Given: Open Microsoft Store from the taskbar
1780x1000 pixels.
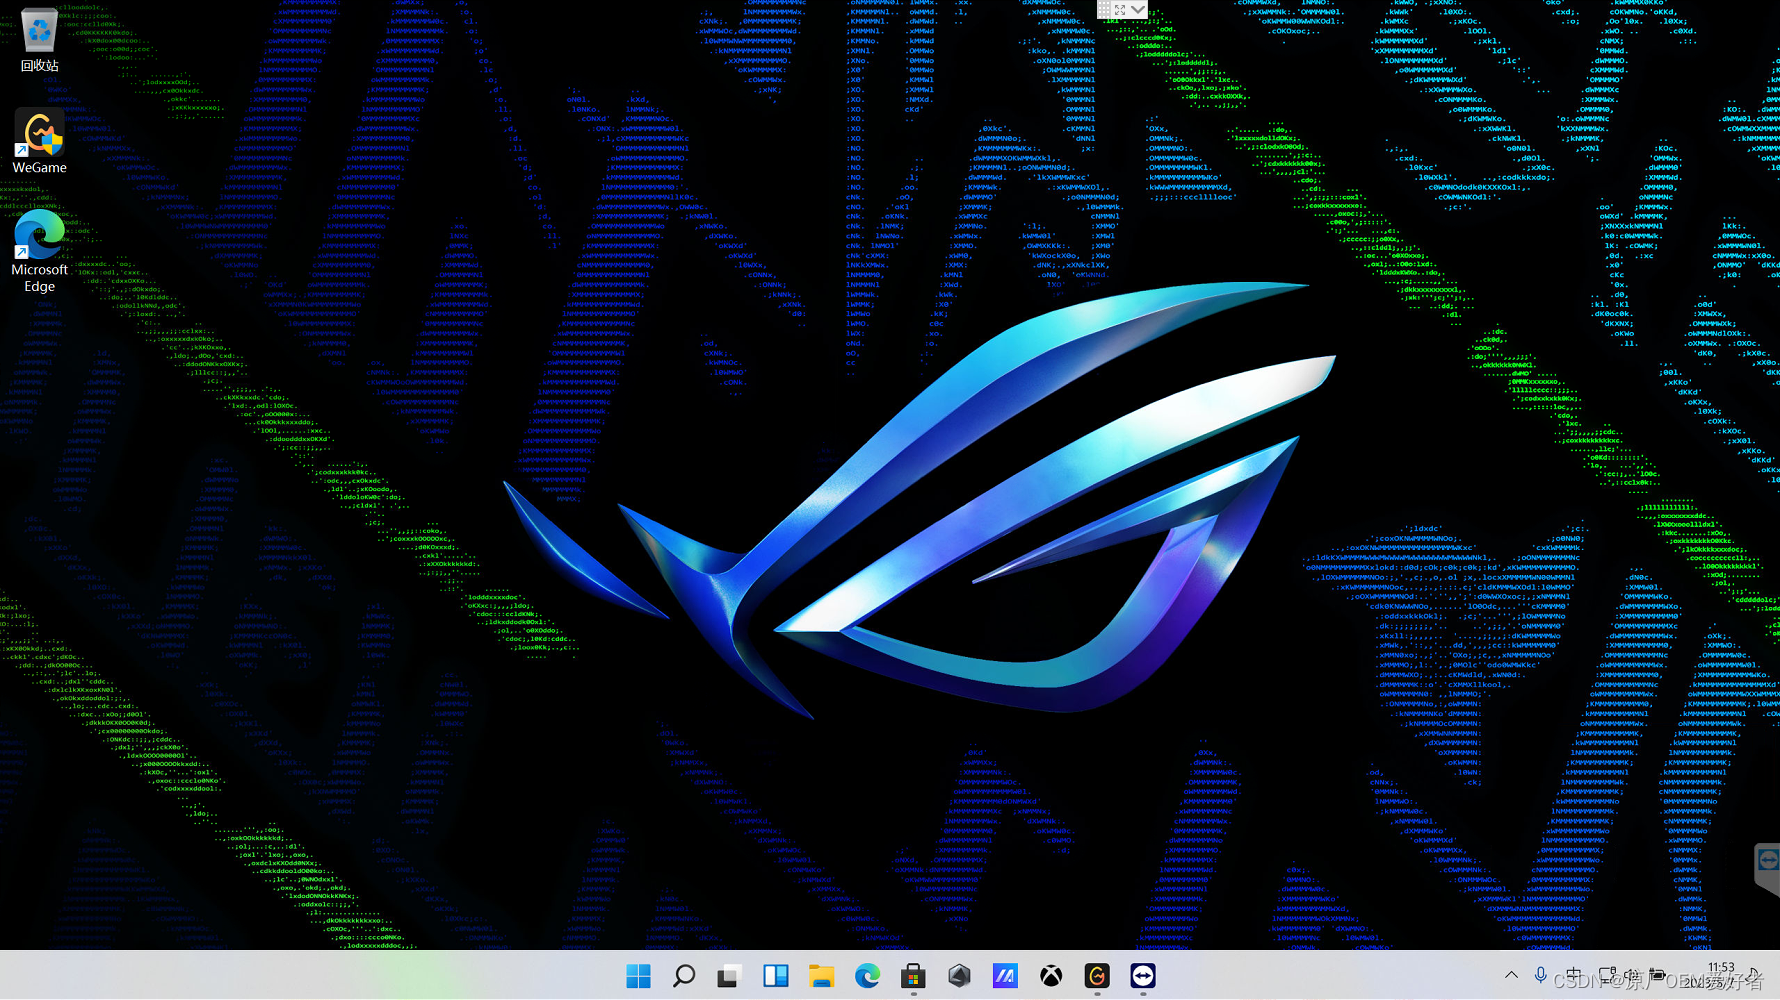Looking at the screenshot, I should [913, 976].
